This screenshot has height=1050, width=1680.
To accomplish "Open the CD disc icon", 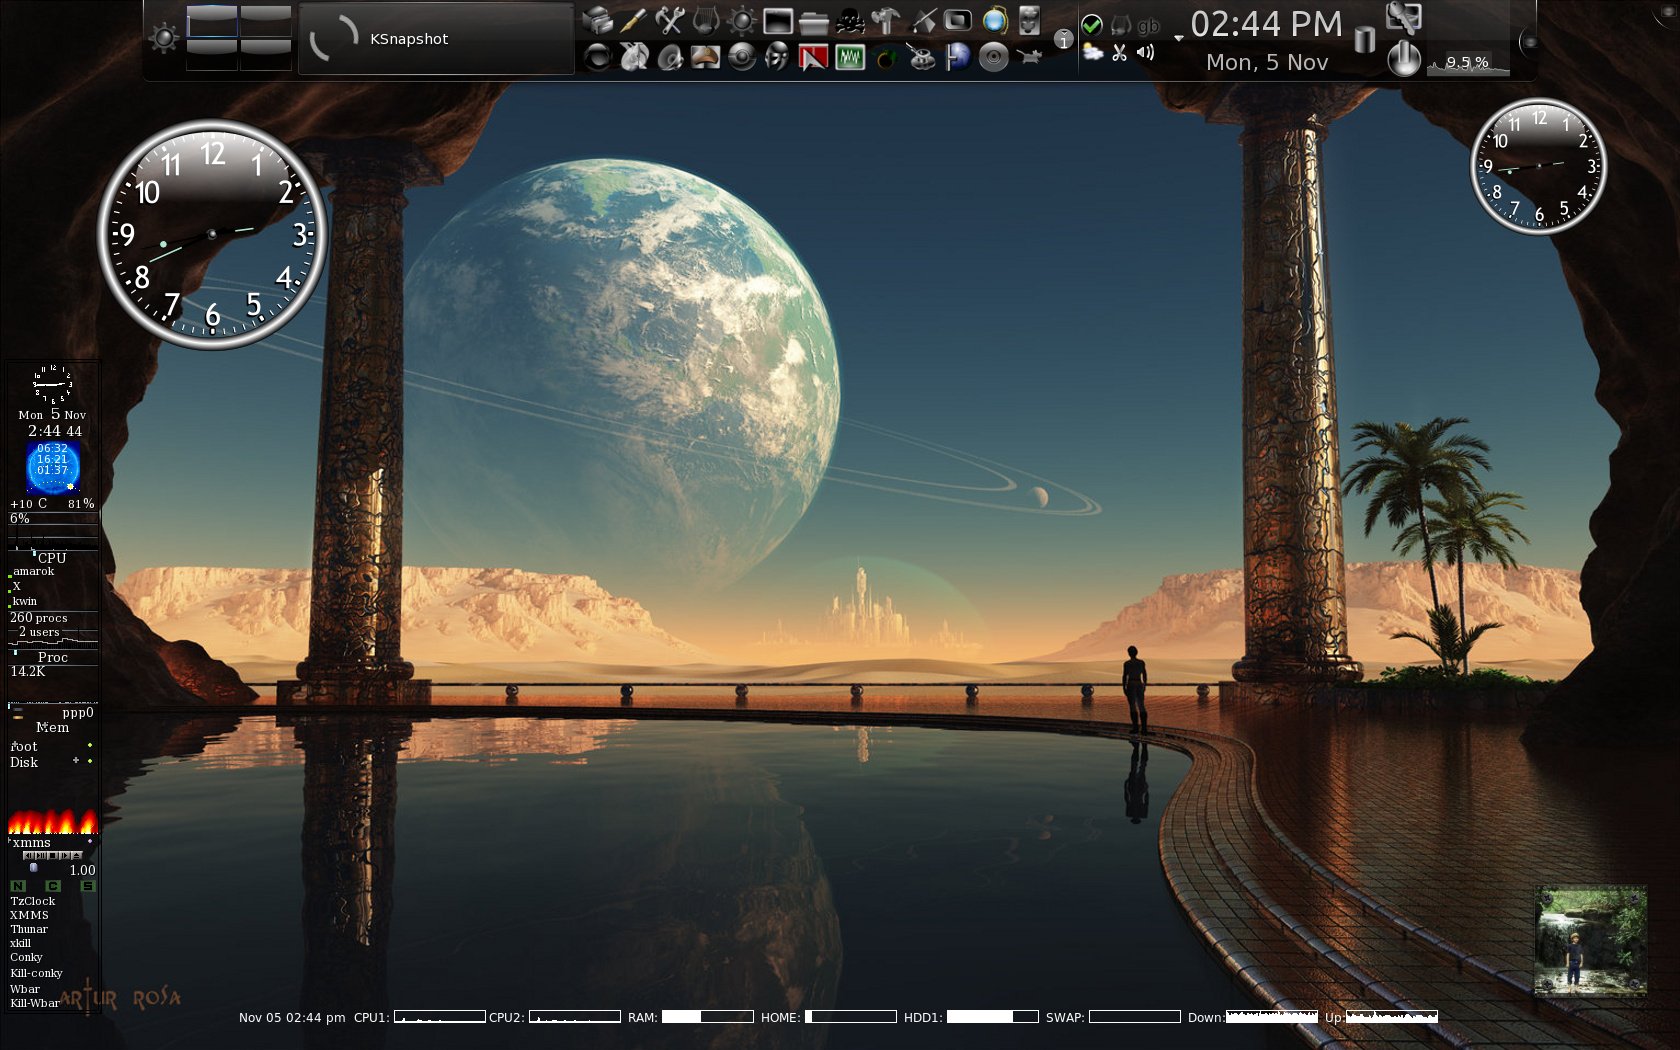I will pos(993,57).
